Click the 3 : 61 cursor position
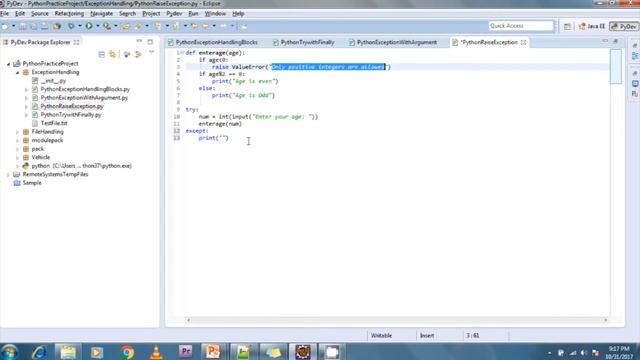 pos(473,336)
